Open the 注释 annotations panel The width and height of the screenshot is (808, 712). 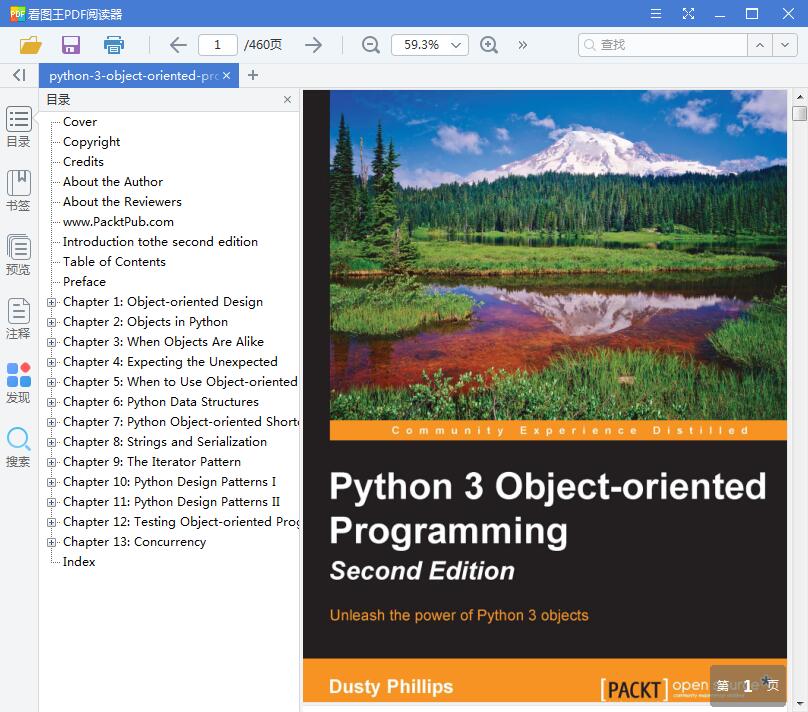19,318
